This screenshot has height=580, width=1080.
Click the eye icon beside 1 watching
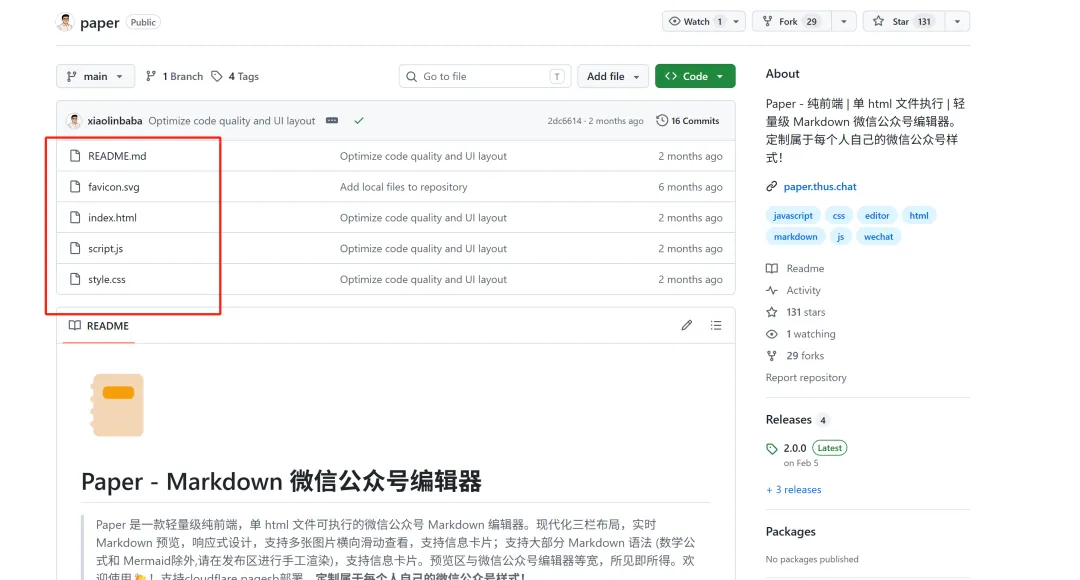pyautogui.click(x=772, y=334)
